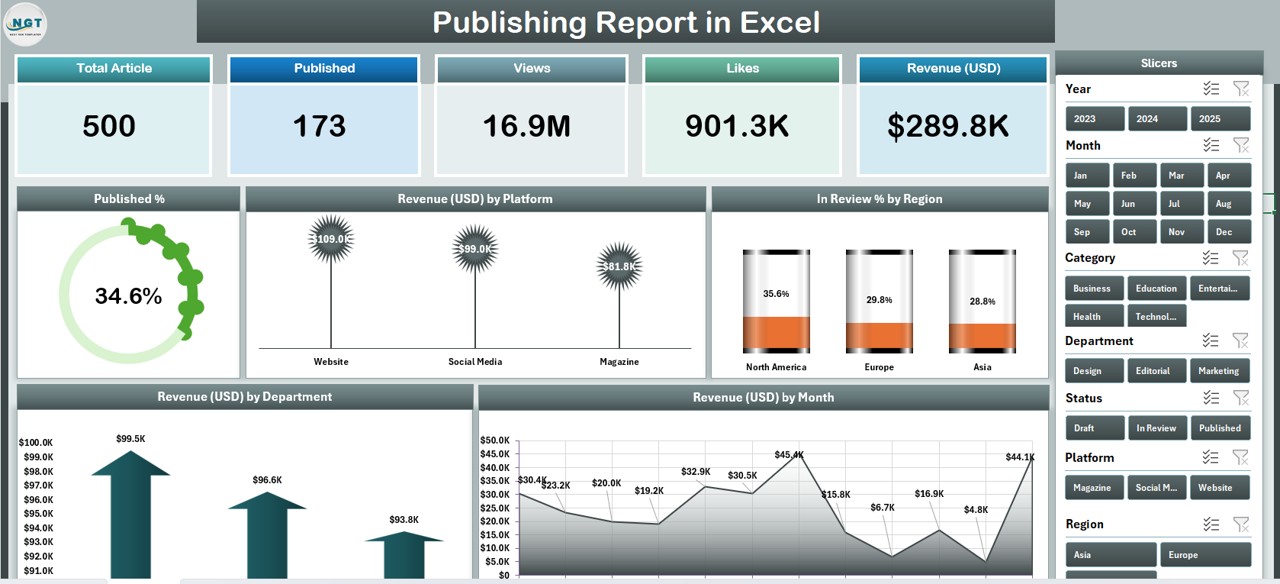
Task: Select Dec in the Month slicer
Action: [x=1228, y=231]
